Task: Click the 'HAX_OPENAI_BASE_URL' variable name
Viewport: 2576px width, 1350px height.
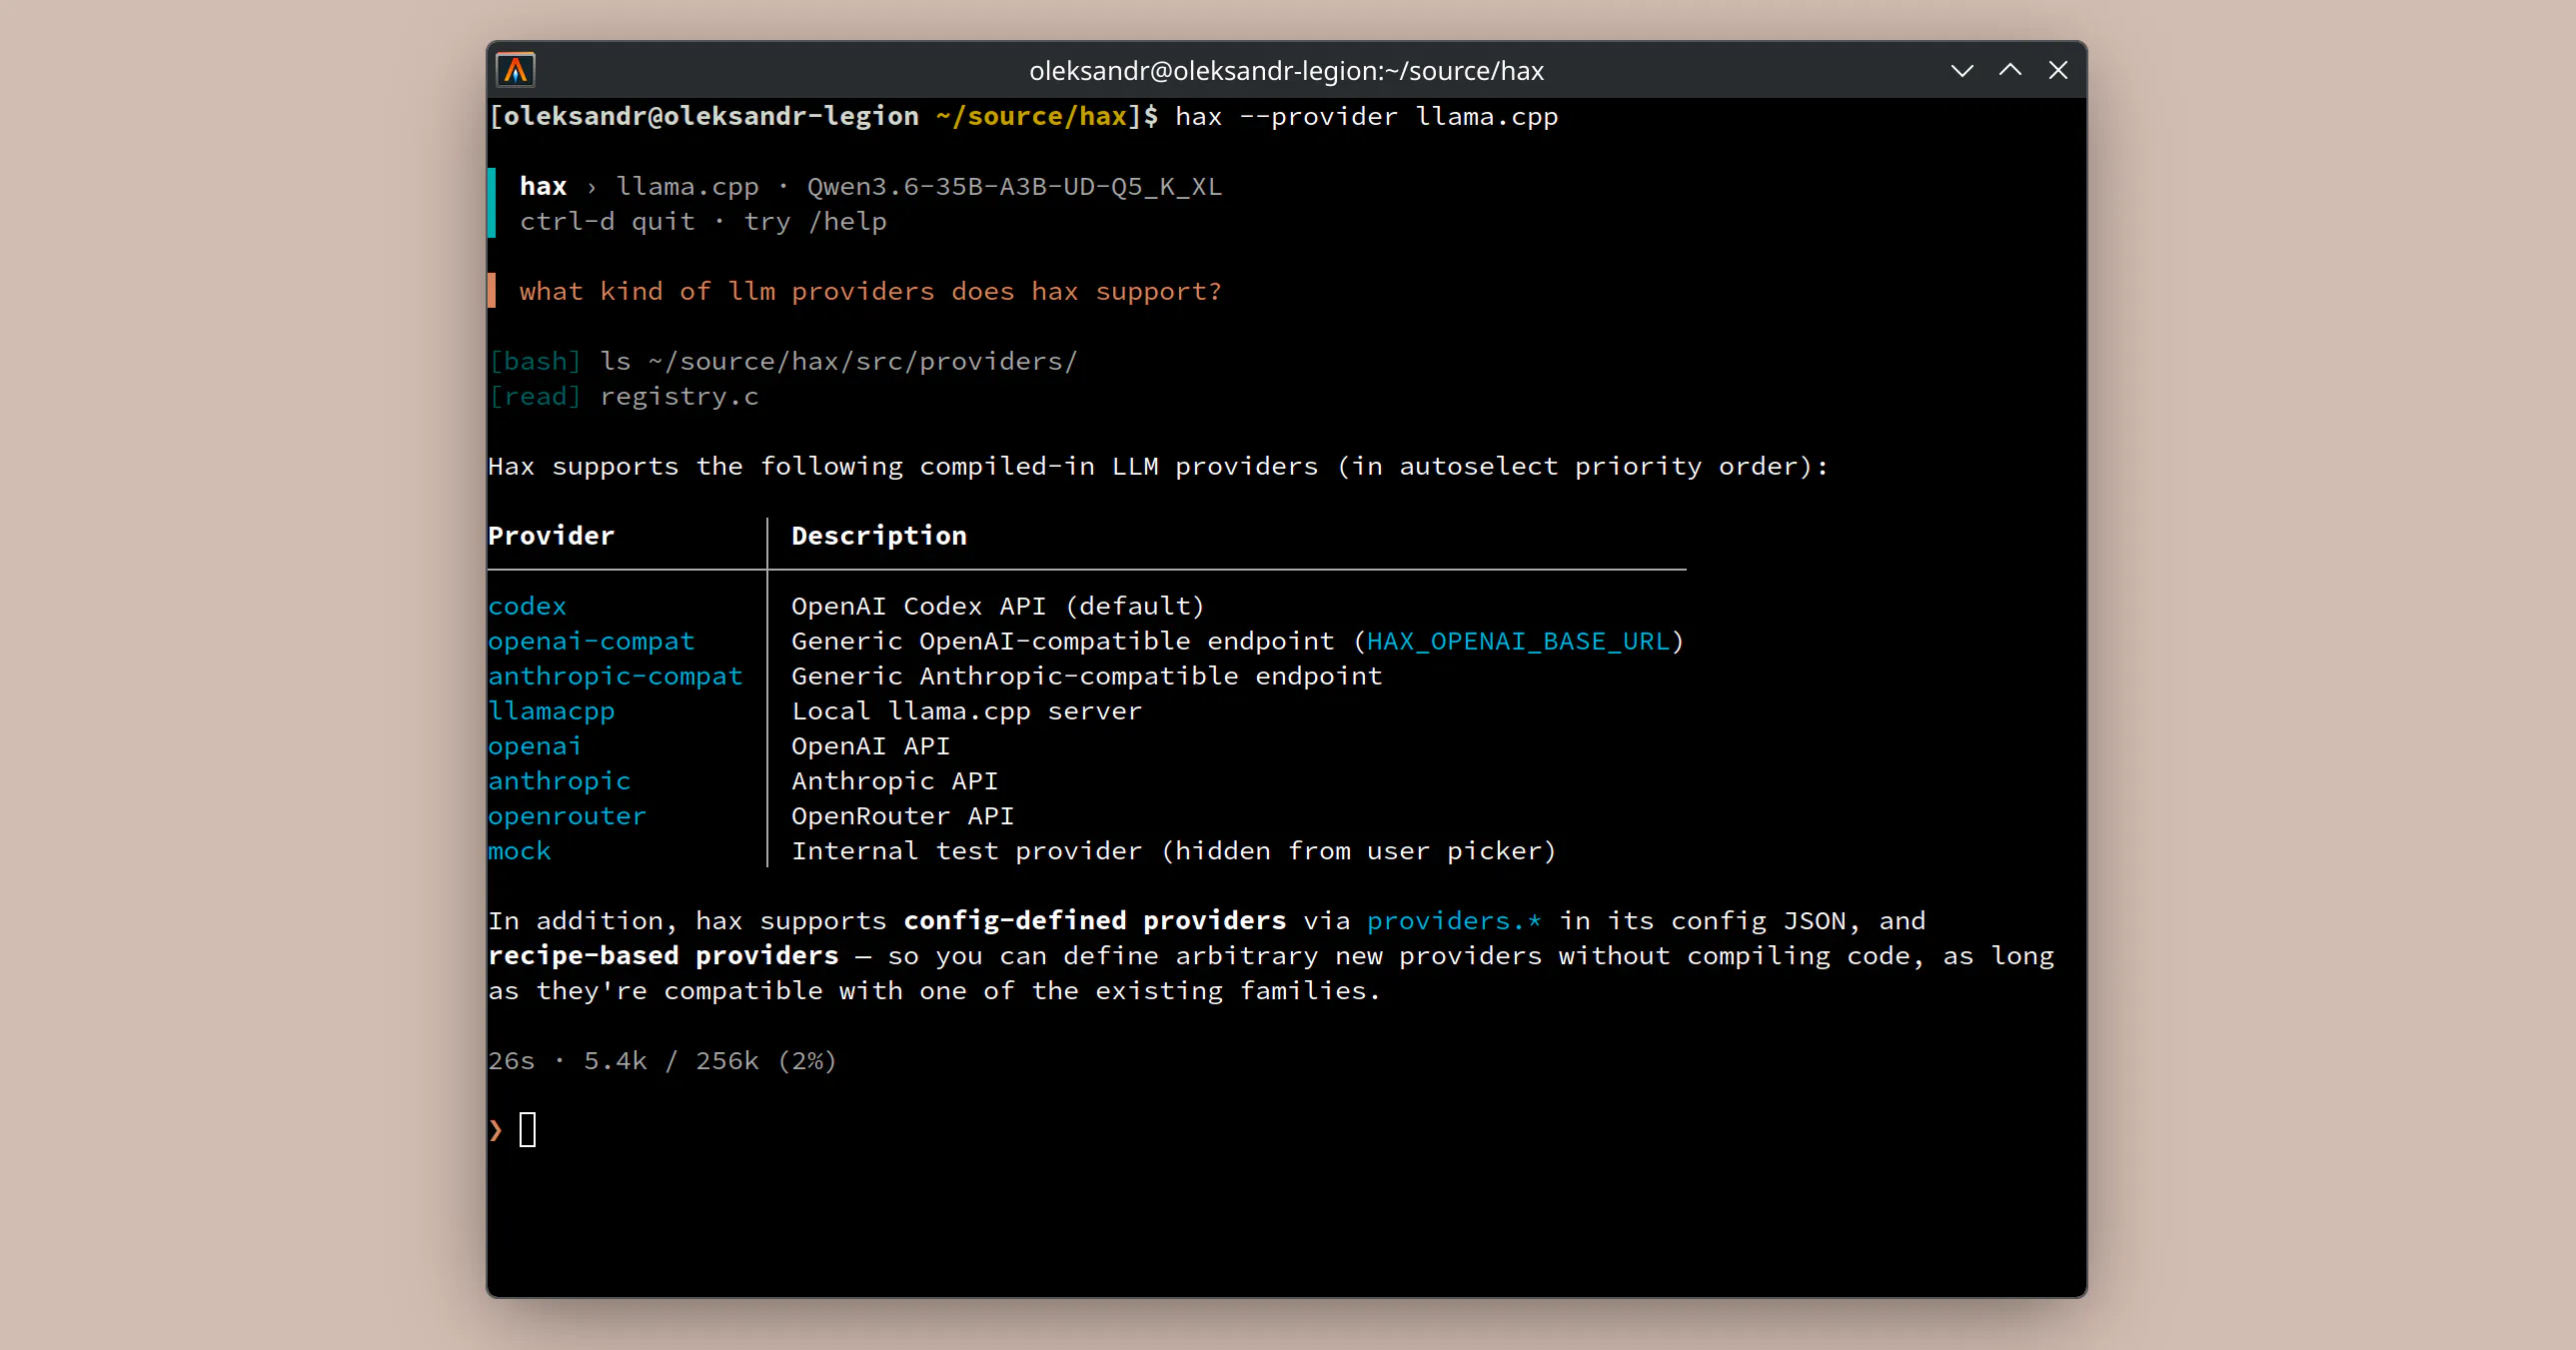Action: click(1518, 642)
